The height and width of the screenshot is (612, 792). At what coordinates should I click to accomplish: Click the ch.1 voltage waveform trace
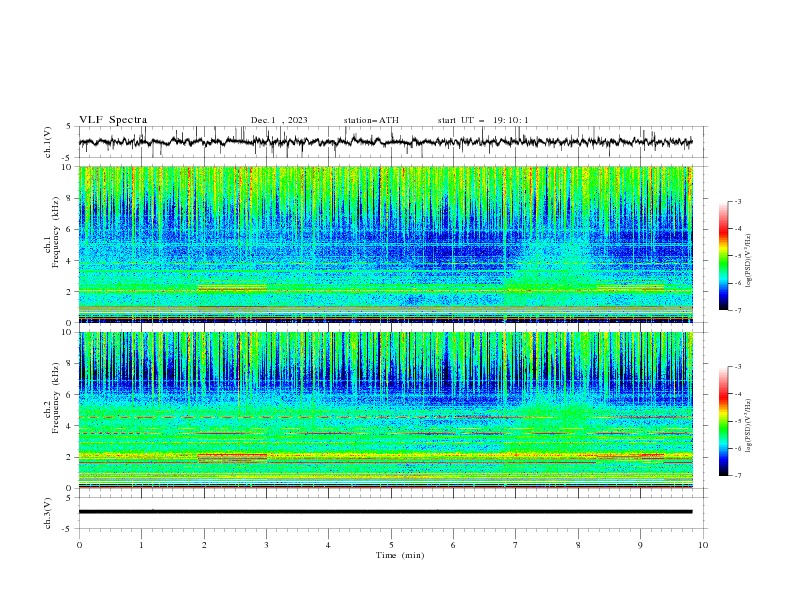[385, 142]
